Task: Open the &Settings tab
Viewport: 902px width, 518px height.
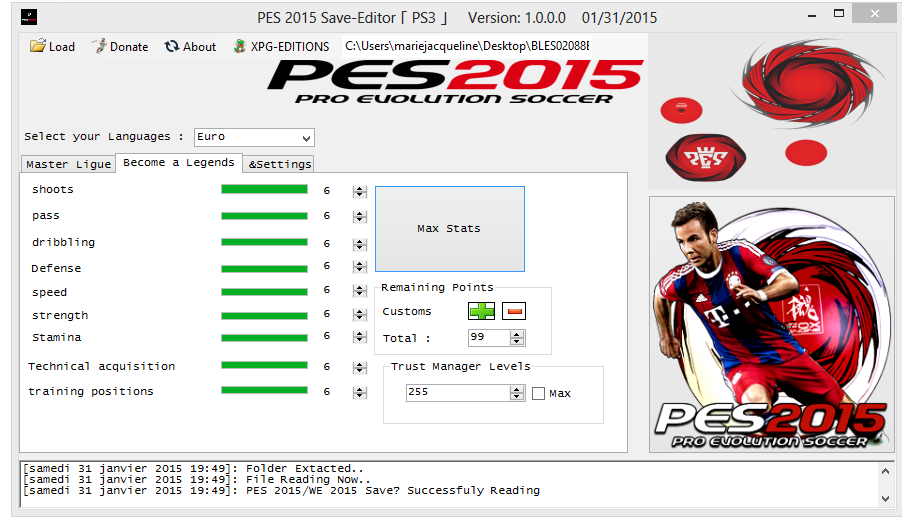Action: pyautogui.click(x=280, y=164)
